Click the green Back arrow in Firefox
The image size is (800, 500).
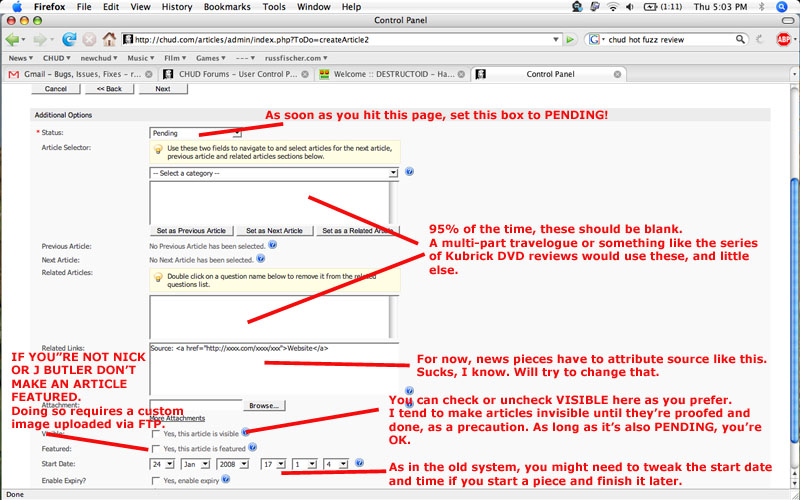click(x=13, y=40)
